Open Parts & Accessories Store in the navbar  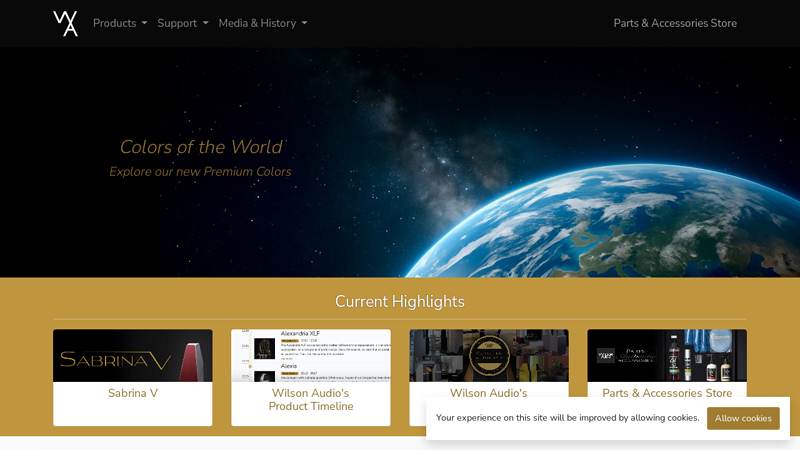tap(674, 23)
